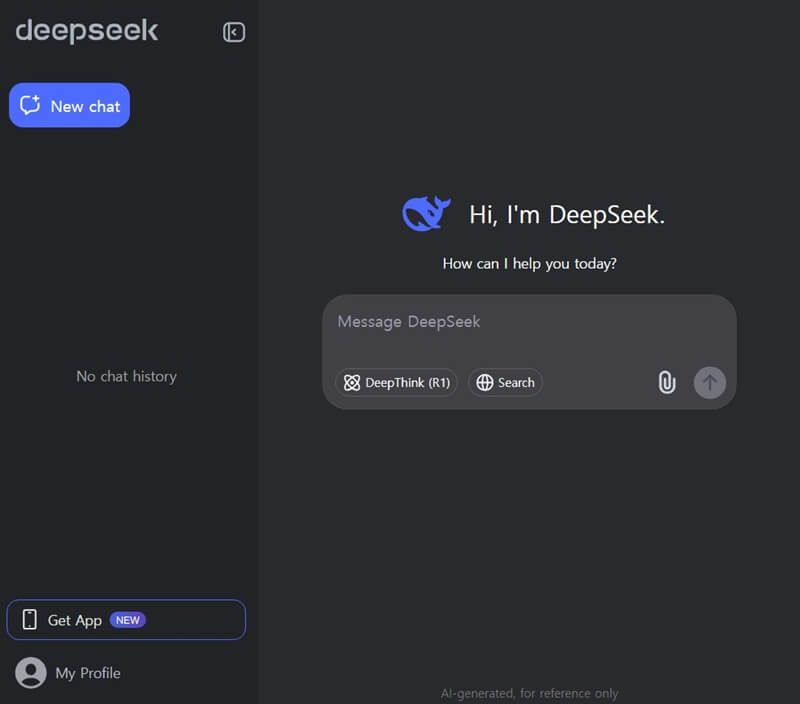Toggle DeepThink (R1) mode
This screenshot has width=800, height=704.
396,383
